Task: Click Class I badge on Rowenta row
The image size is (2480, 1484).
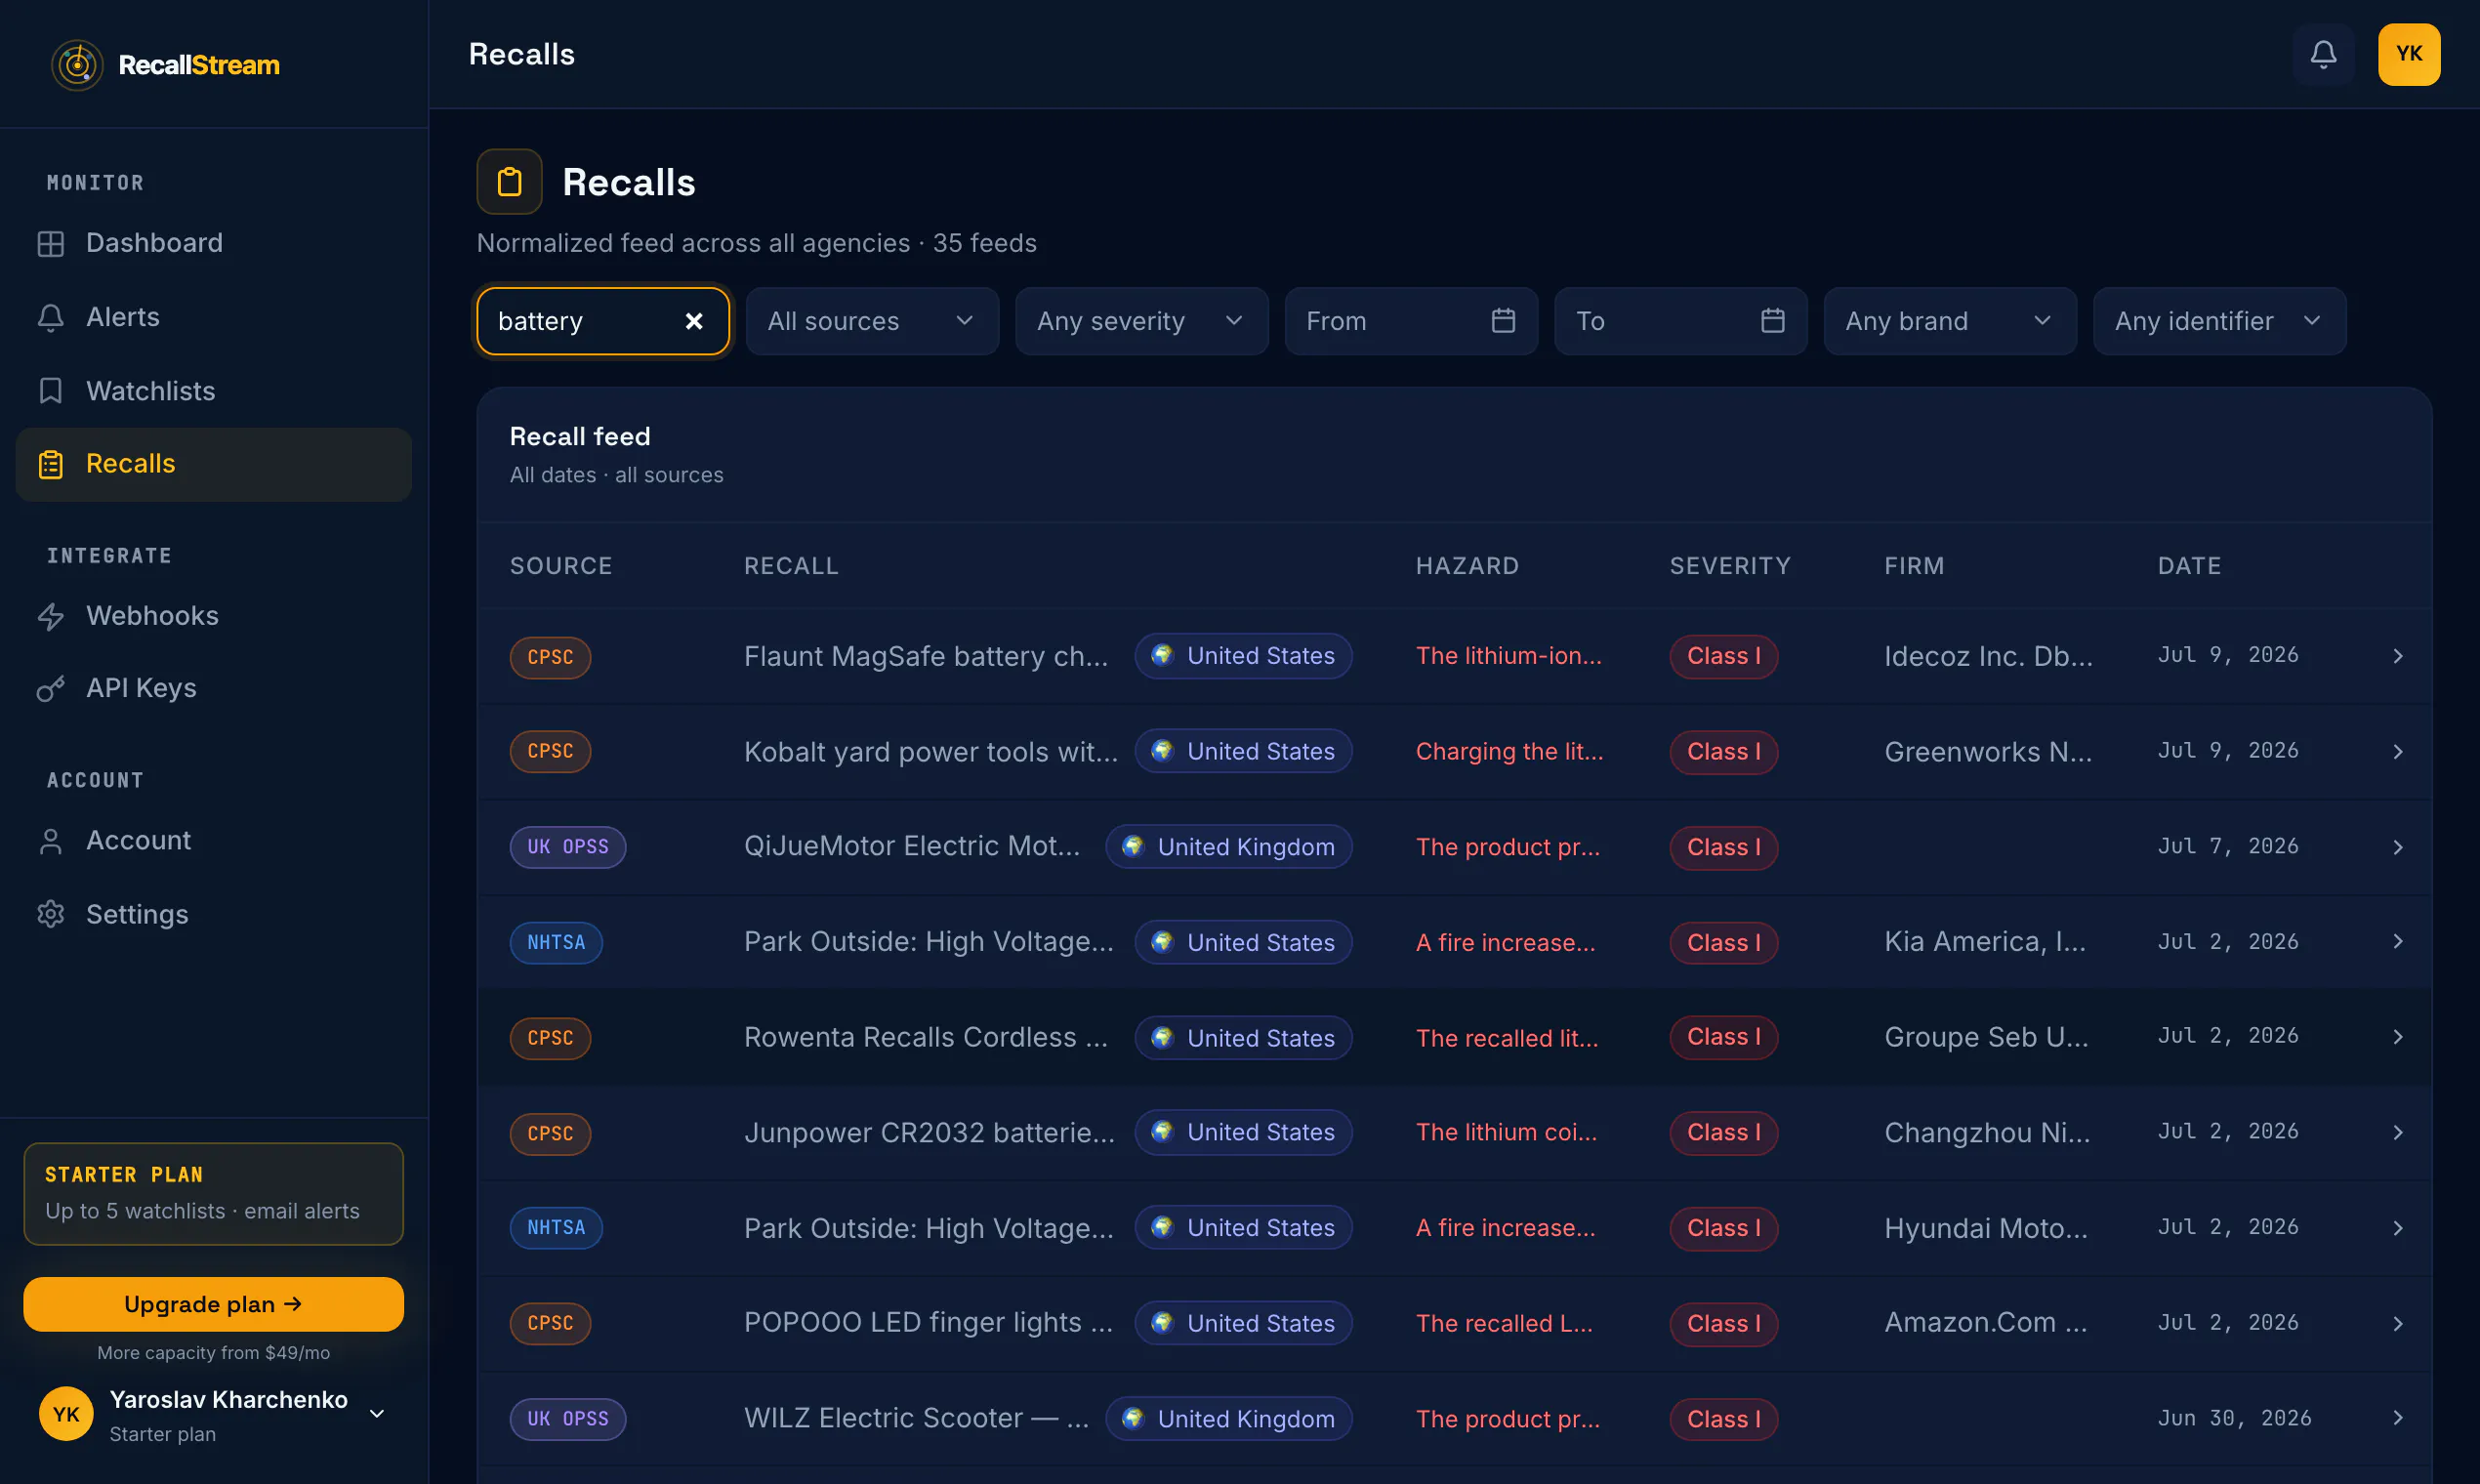Action: [x=1723, y=1037]
